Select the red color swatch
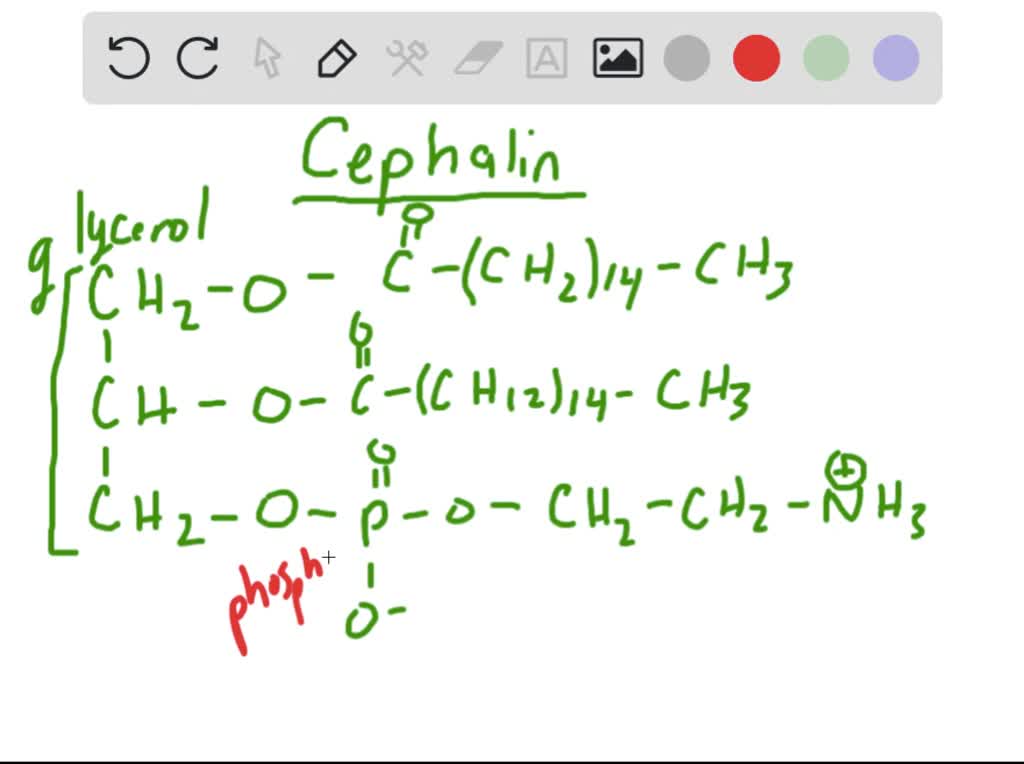1024x764 pixels. [755, 58]
